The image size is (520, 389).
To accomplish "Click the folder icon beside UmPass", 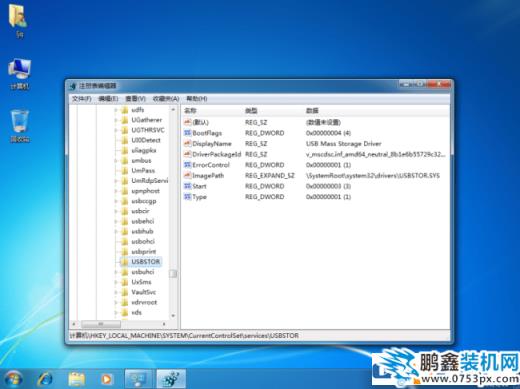I will point(125,171).
